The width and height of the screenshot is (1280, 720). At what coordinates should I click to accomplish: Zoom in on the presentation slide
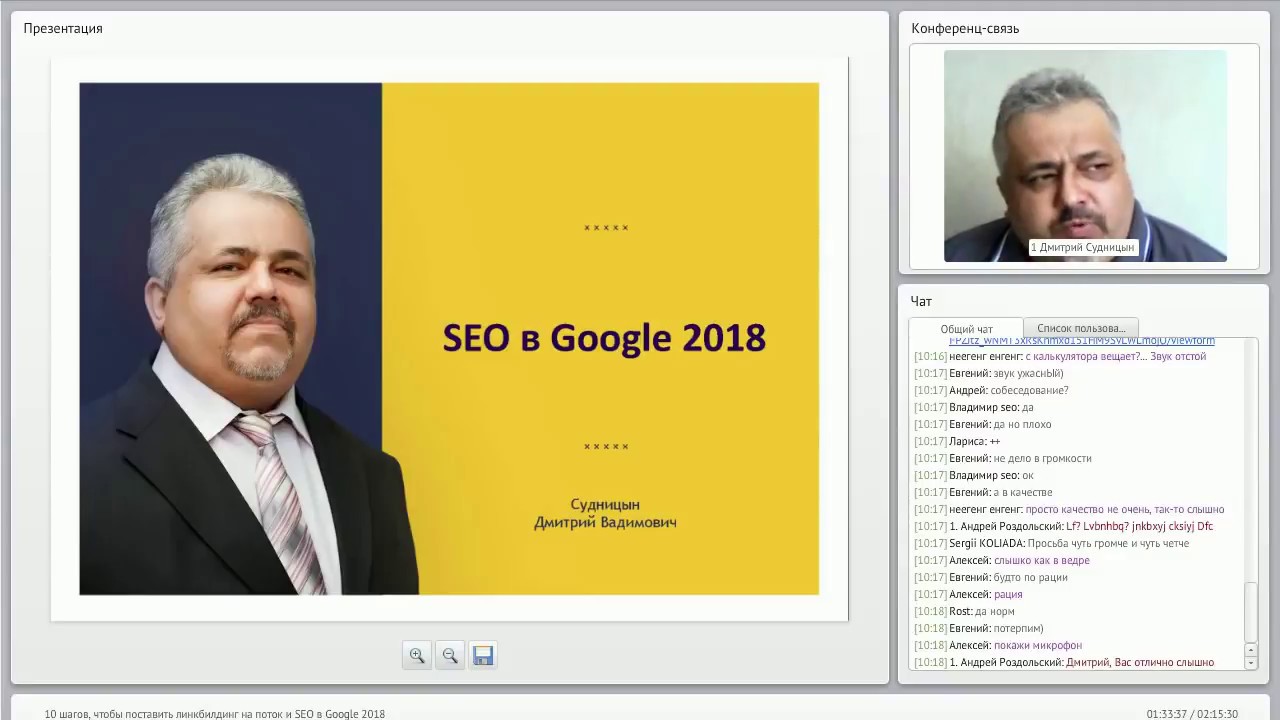(x=417, y=655)
